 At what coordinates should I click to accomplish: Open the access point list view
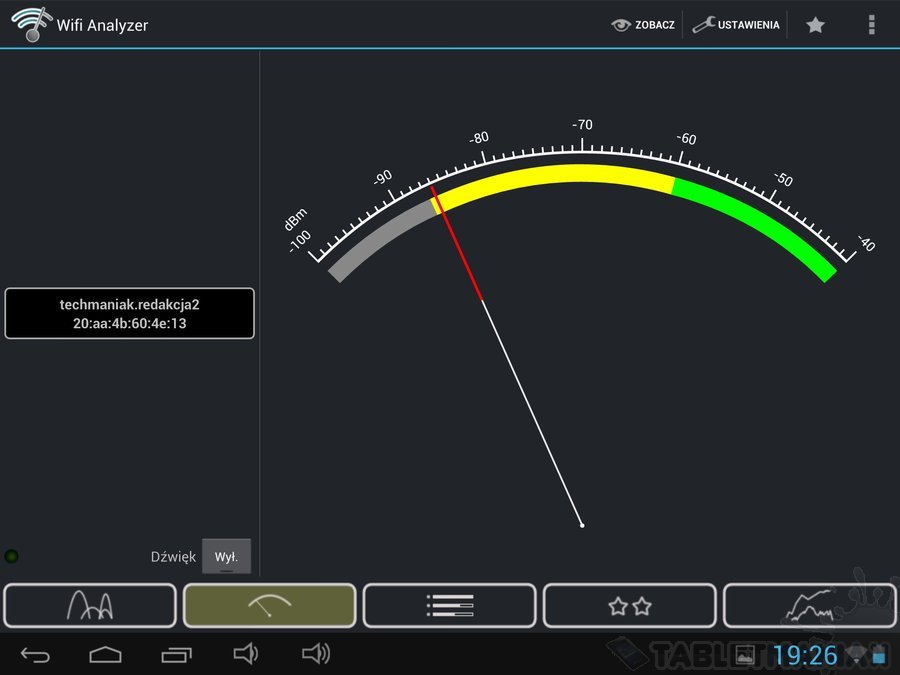coord(449,605)
